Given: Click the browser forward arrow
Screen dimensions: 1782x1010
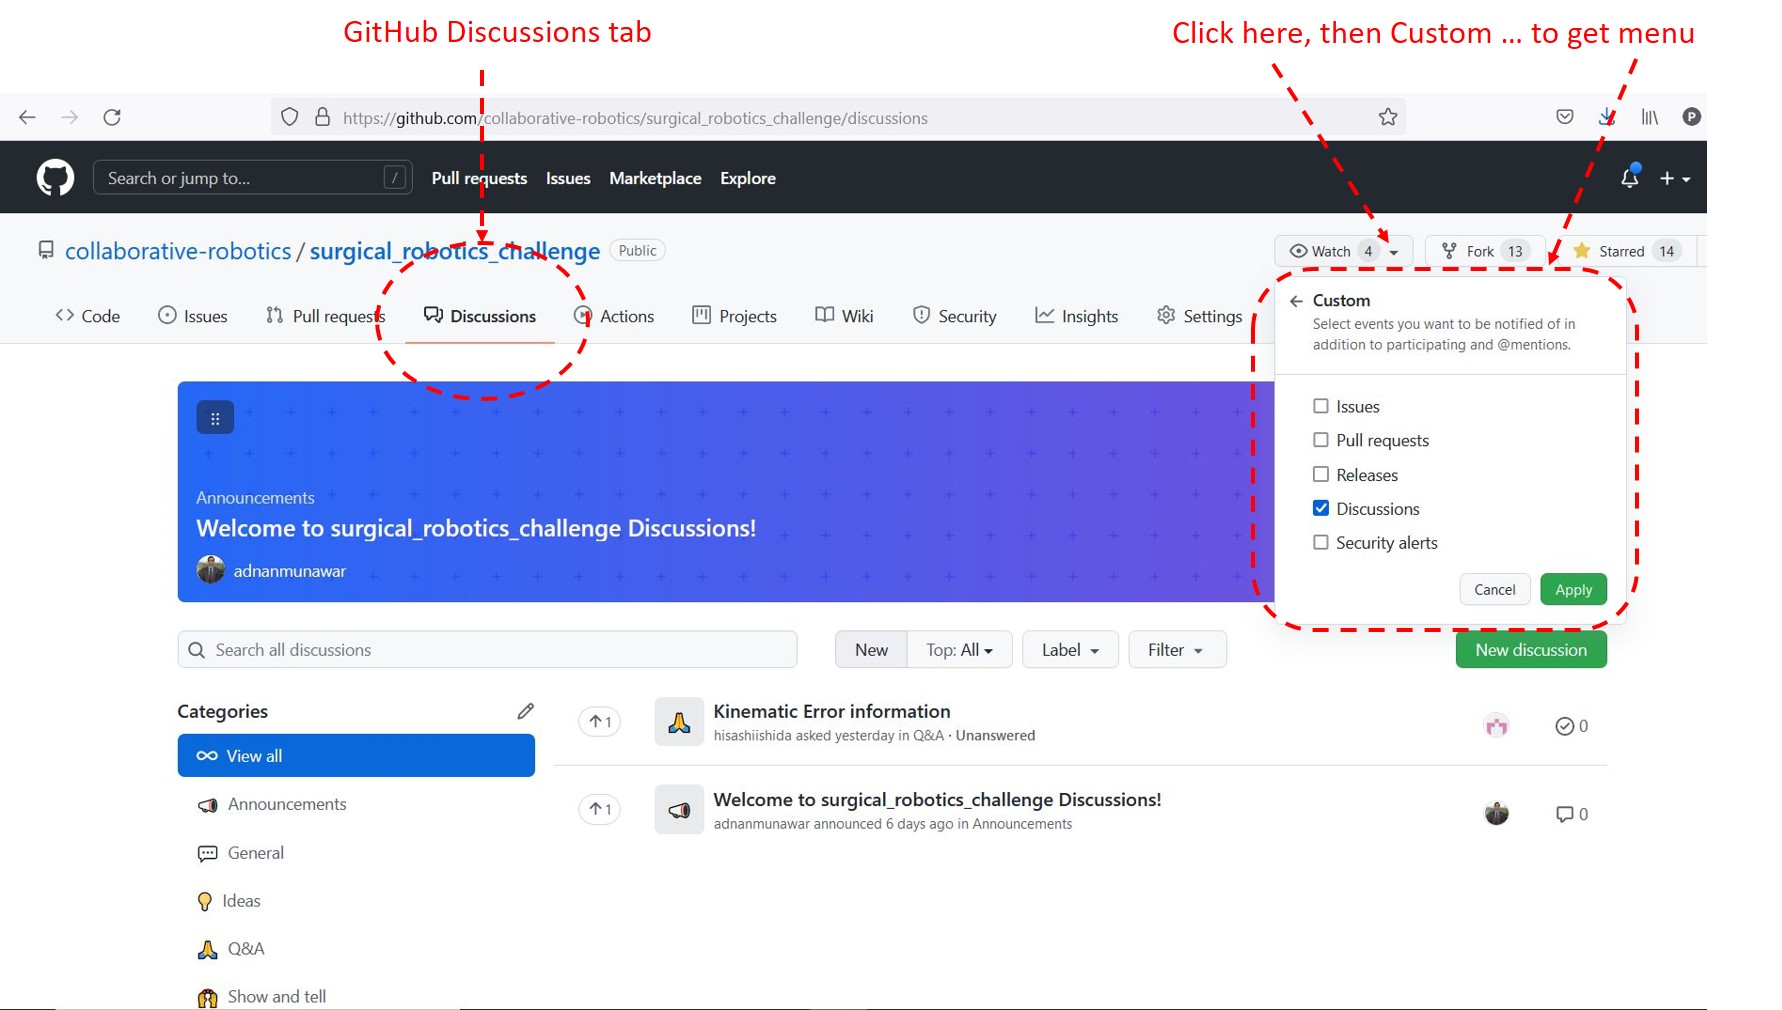Looking at the screenshot, I should pyautogui.click(x=69, y=117).
